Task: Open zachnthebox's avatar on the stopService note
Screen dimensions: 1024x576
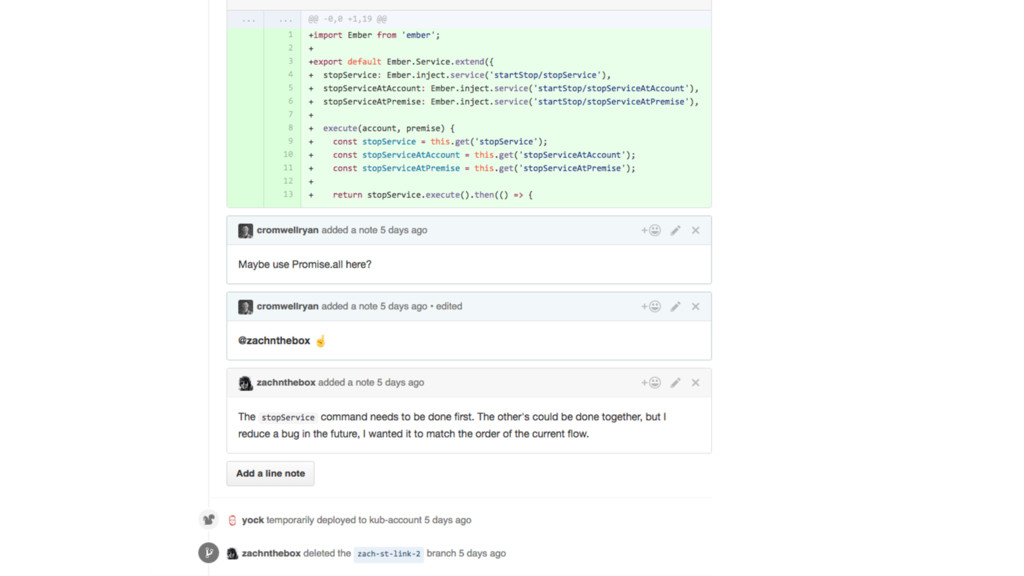Action: point(245,383)
